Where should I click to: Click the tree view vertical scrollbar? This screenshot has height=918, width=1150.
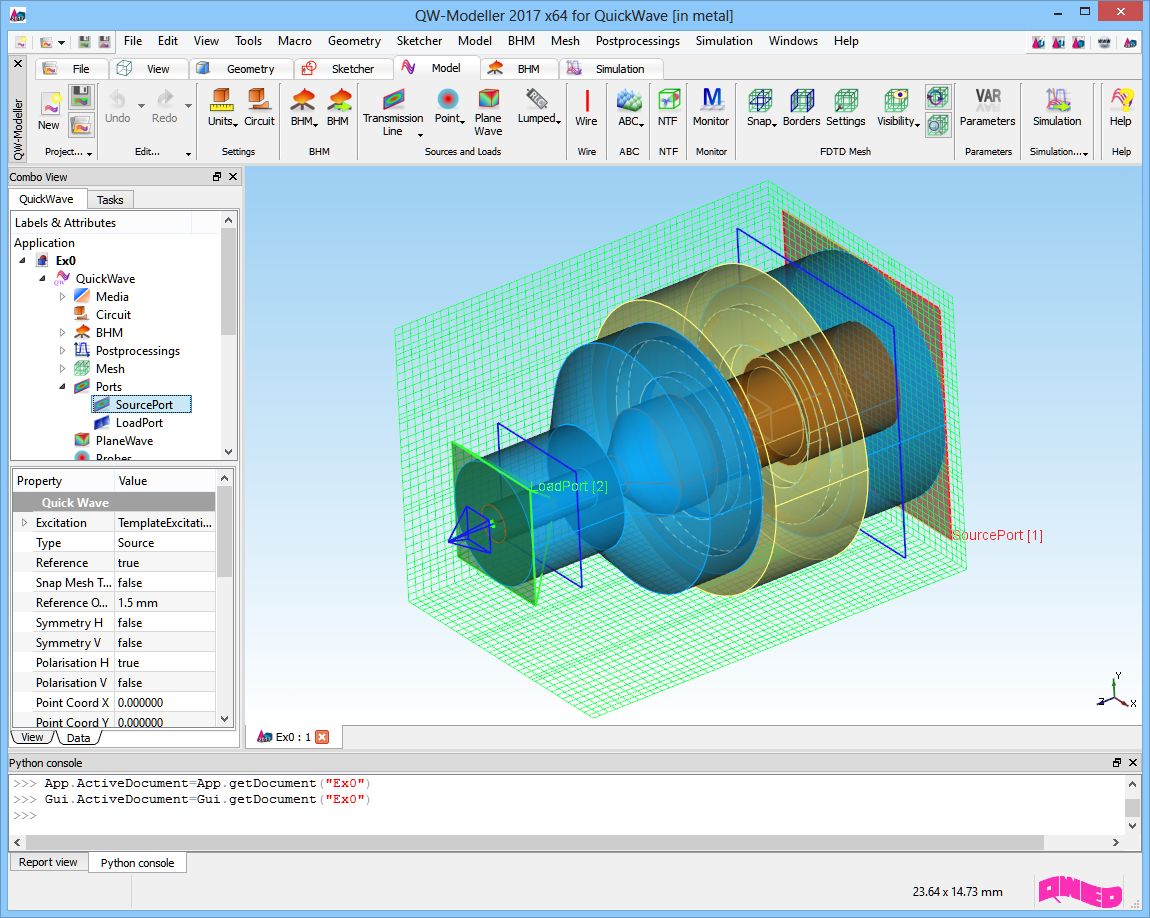[228, 282]
